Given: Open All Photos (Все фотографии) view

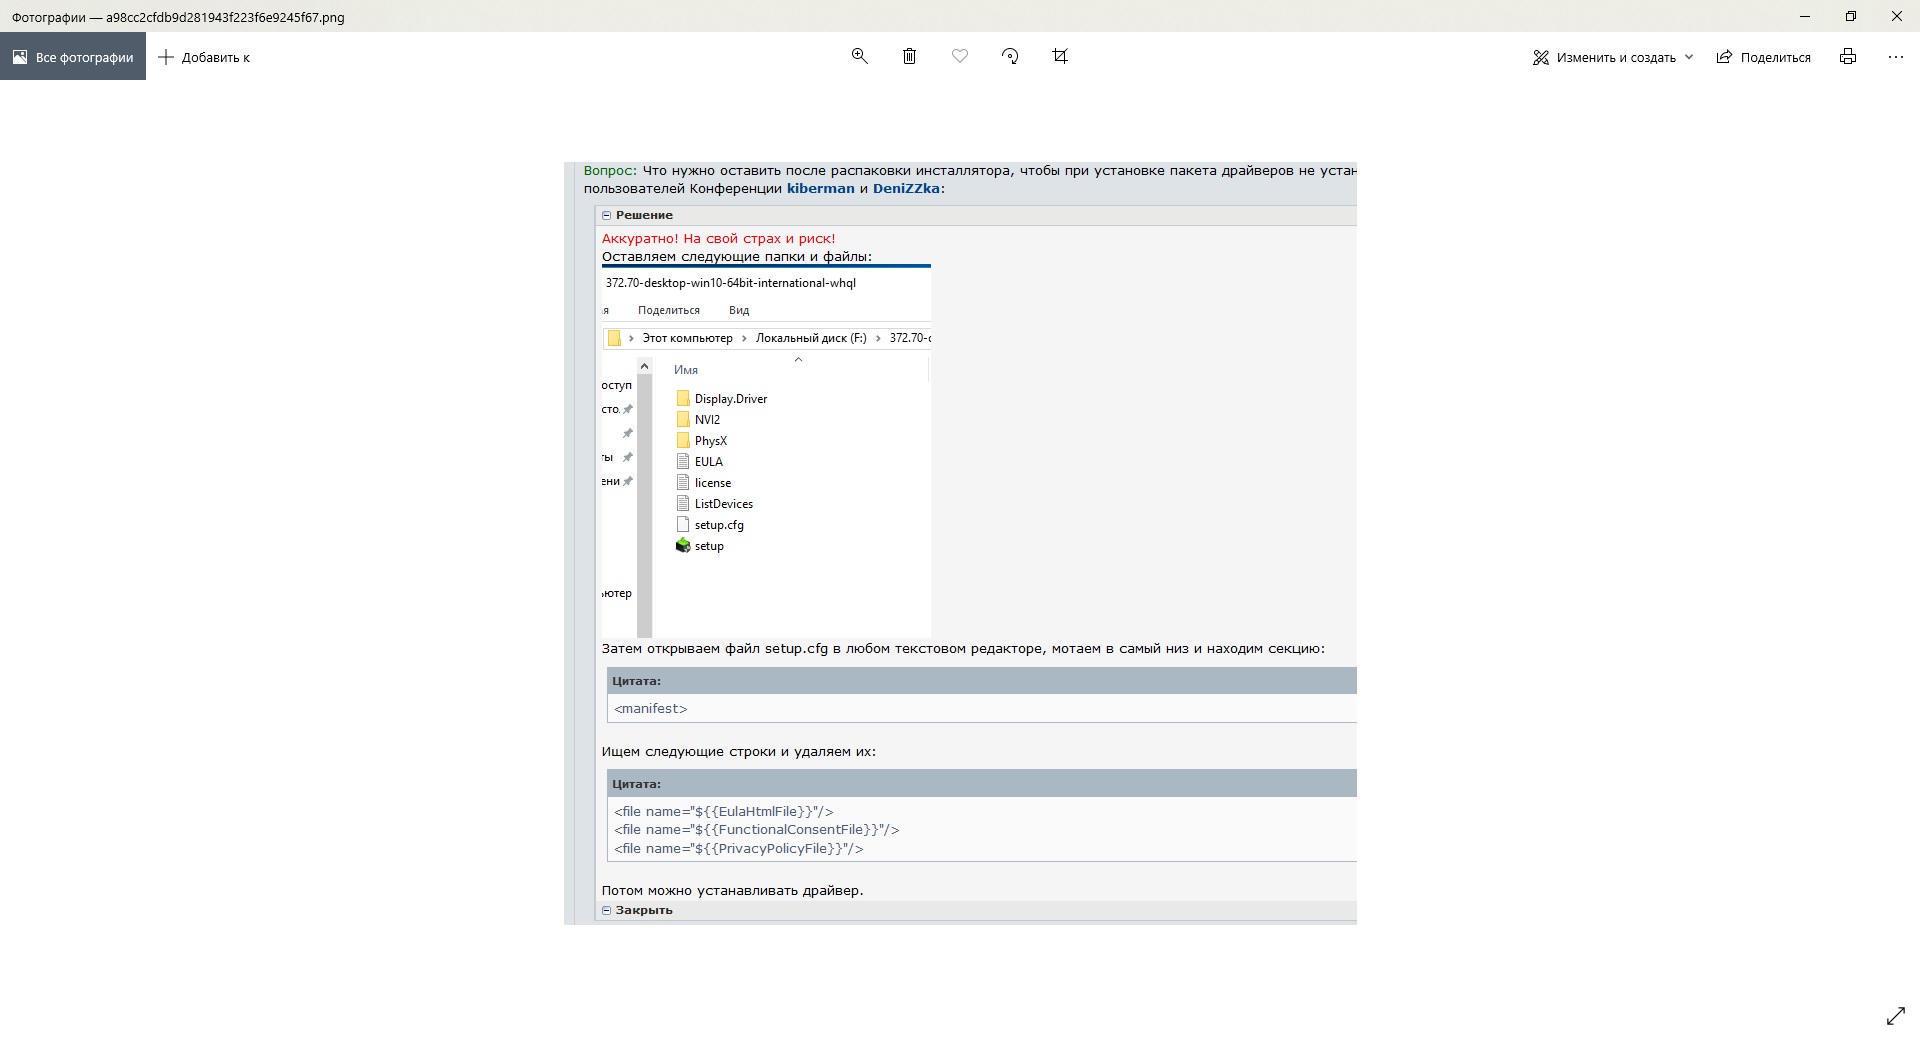Looking at the screenshot, I should click(73, 57).
